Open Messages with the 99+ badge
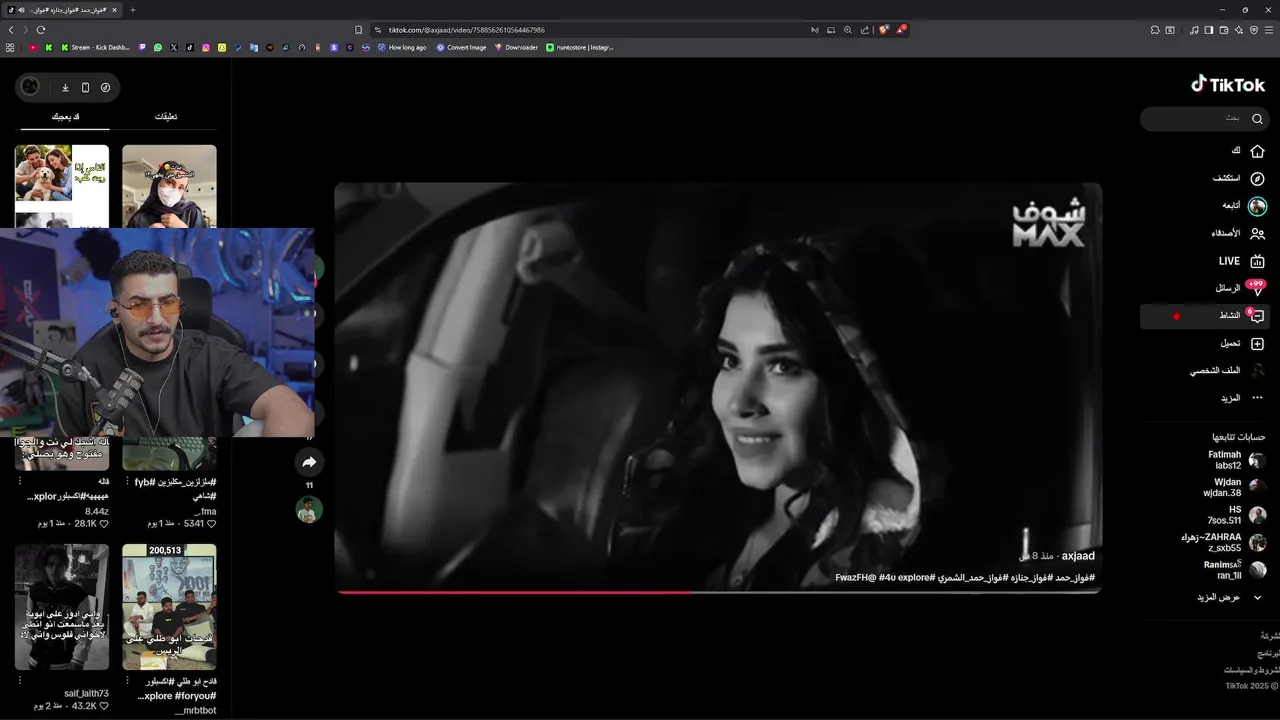Viewport: 1280px width, 720px height. pos(1257,288)
